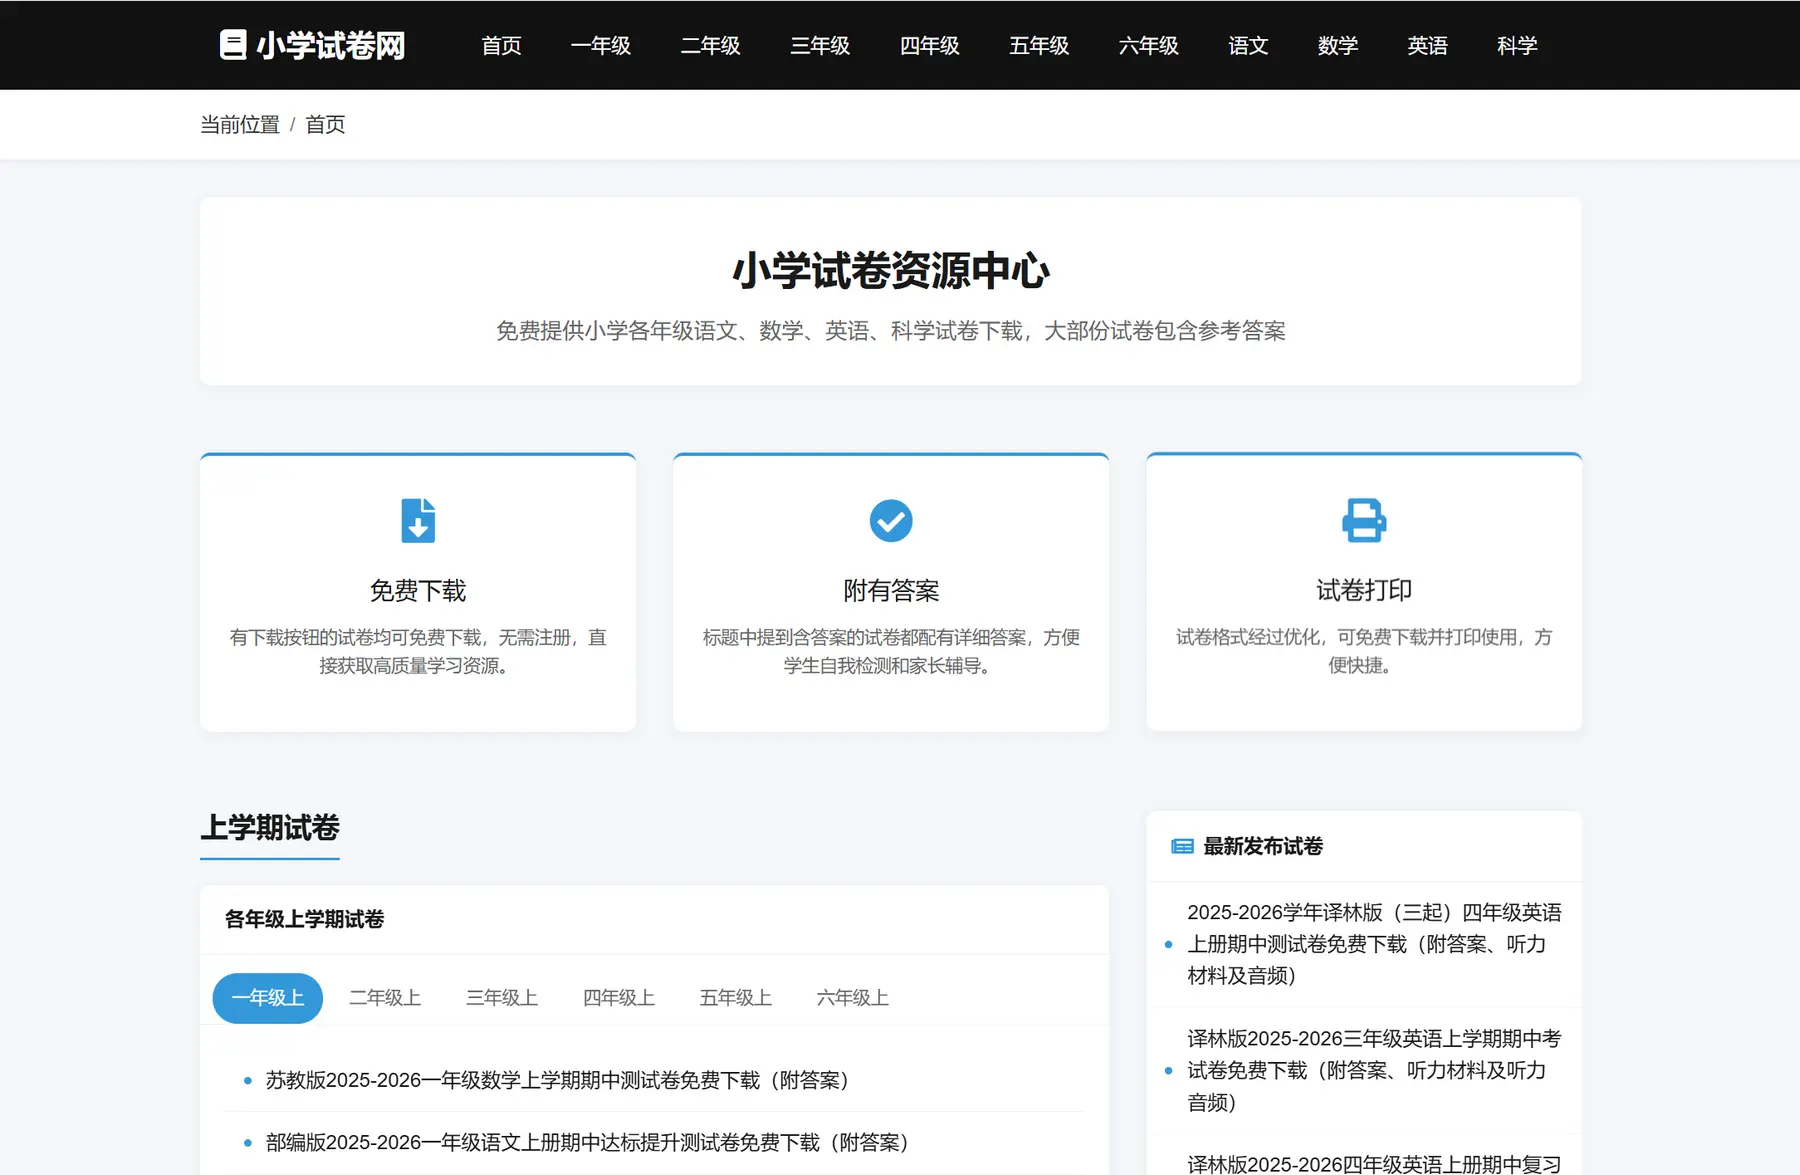Show the 六年级上 tab papers
Screen dimensions: 1800x1175
coord(853,998)
